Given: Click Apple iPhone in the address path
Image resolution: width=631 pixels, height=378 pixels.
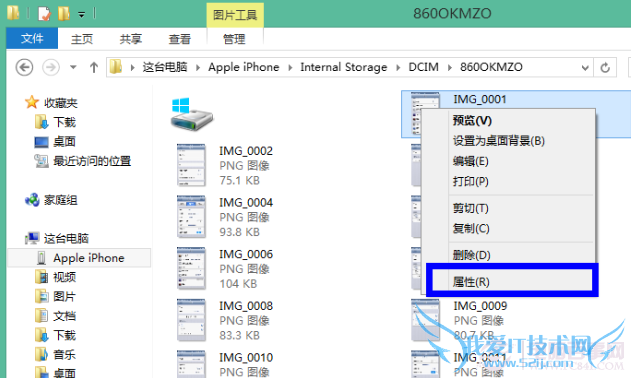Looking at the screenshot, I should (243, 67).
